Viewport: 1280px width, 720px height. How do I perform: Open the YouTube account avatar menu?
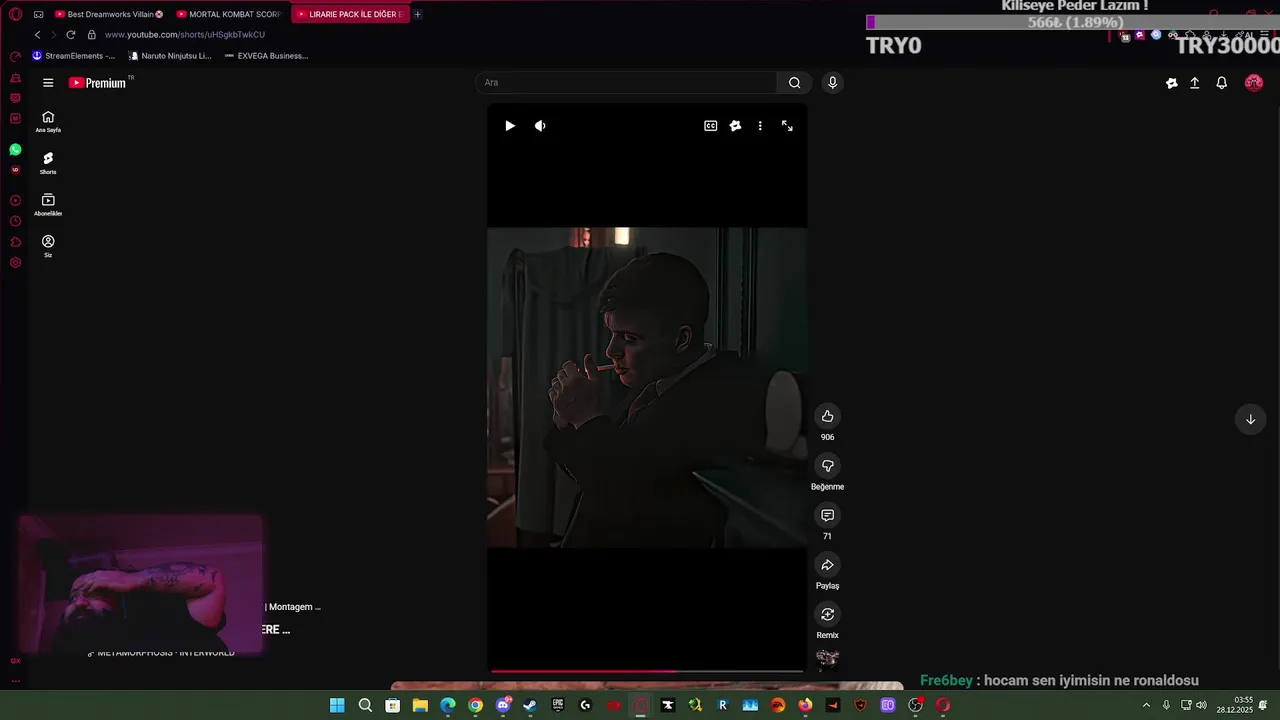click(1253, 83)
